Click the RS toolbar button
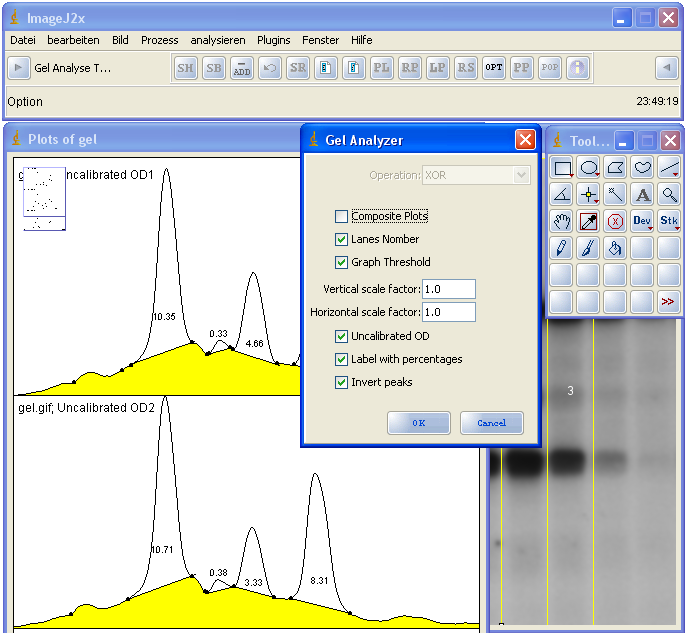 pyautogui.click(x=466, y=68)
